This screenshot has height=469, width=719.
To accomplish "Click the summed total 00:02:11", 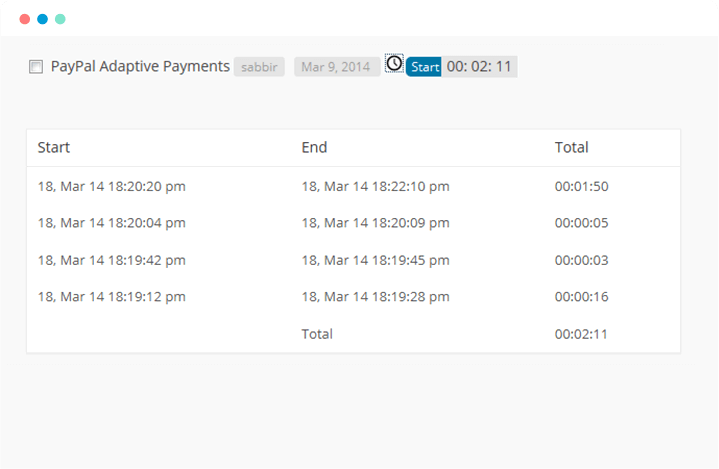I will point(581,334).
